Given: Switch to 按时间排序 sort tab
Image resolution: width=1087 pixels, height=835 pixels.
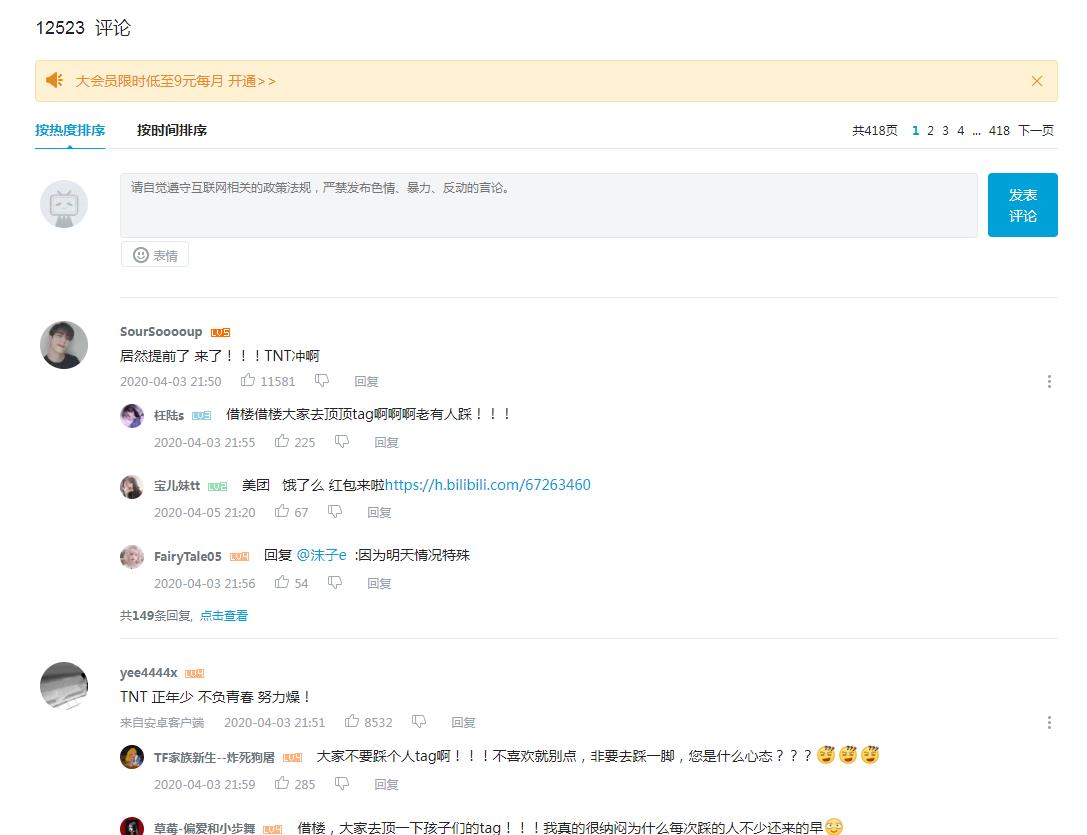Looking at the screenshot, I should click(x=172, y=130).
